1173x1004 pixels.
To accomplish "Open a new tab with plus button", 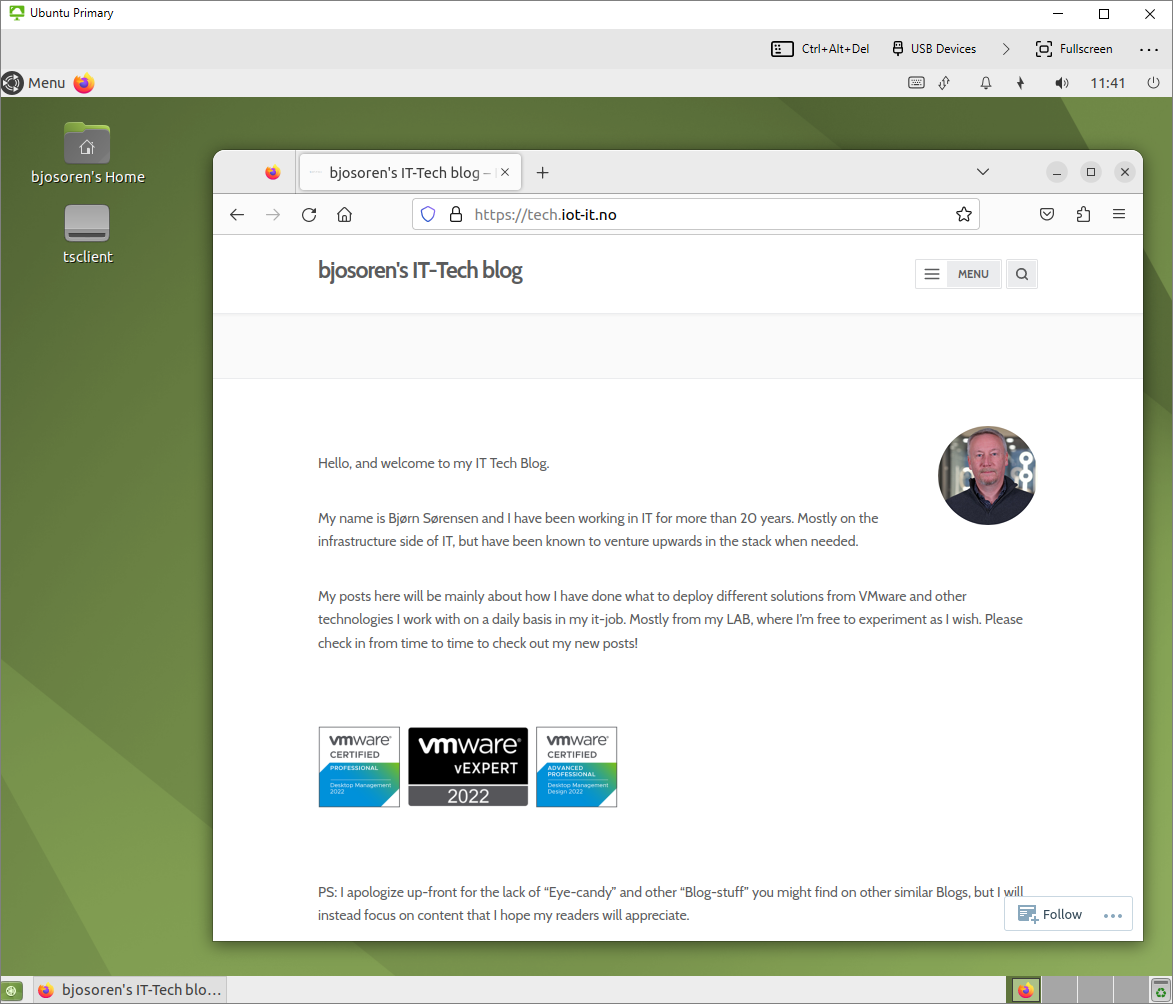I will tap(542, 172).
